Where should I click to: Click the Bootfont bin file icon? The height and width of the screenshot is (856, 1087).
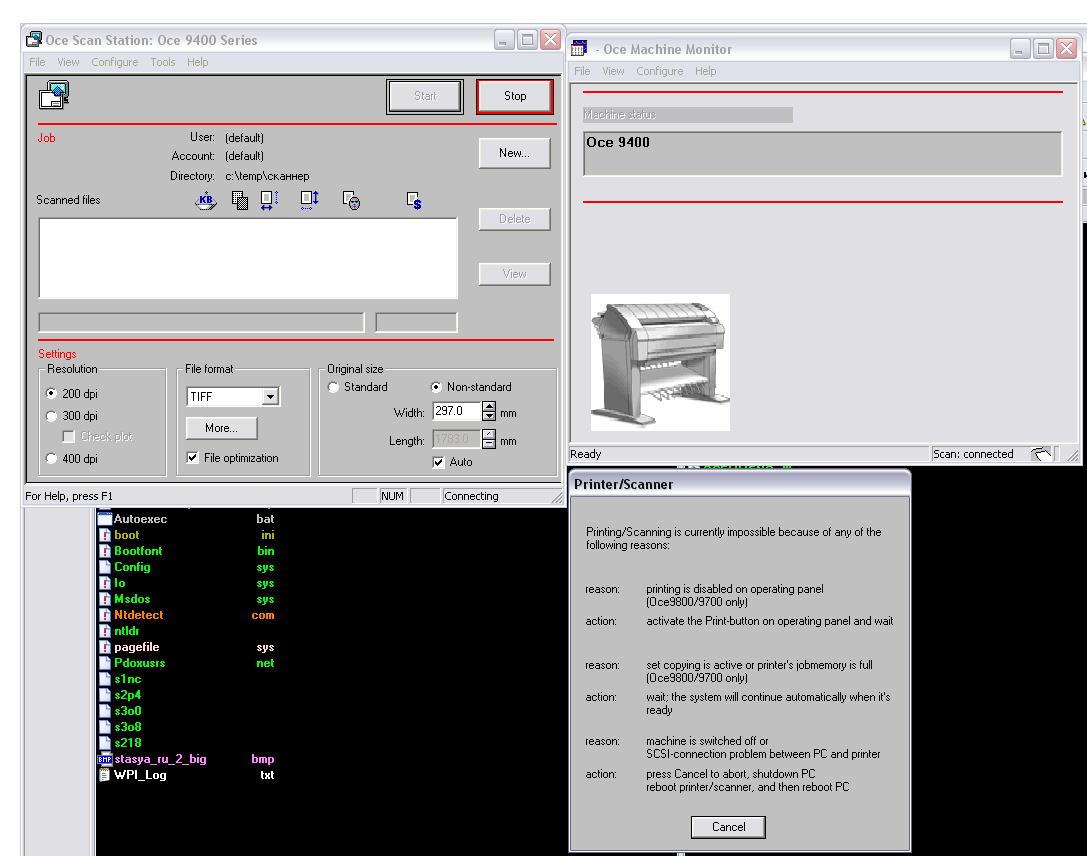[x=105, y=551]
